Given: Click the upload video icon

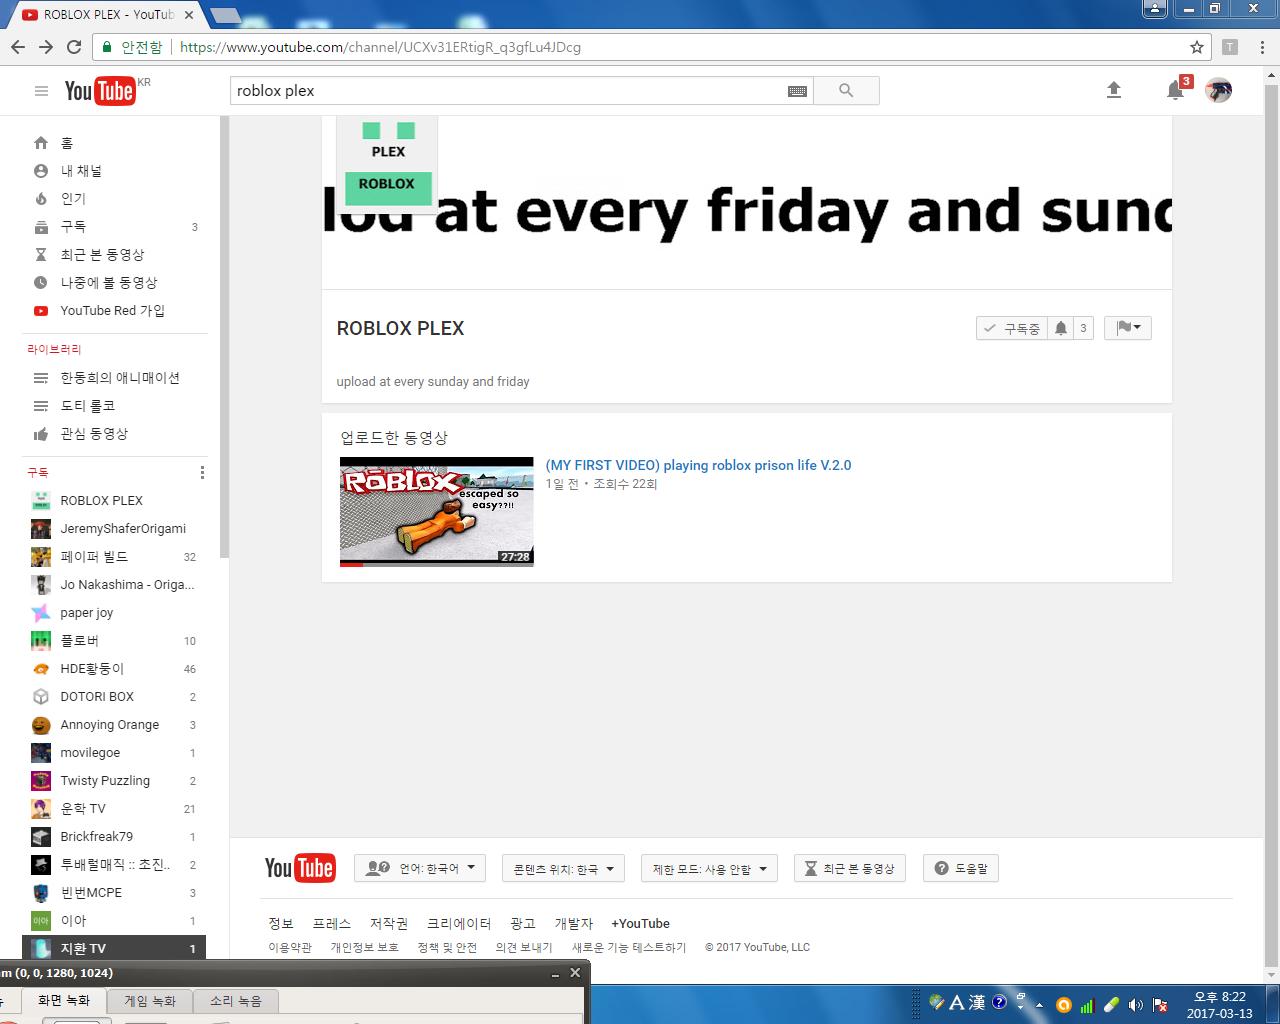Looking at the screenshot, I should pos(1114,90).
